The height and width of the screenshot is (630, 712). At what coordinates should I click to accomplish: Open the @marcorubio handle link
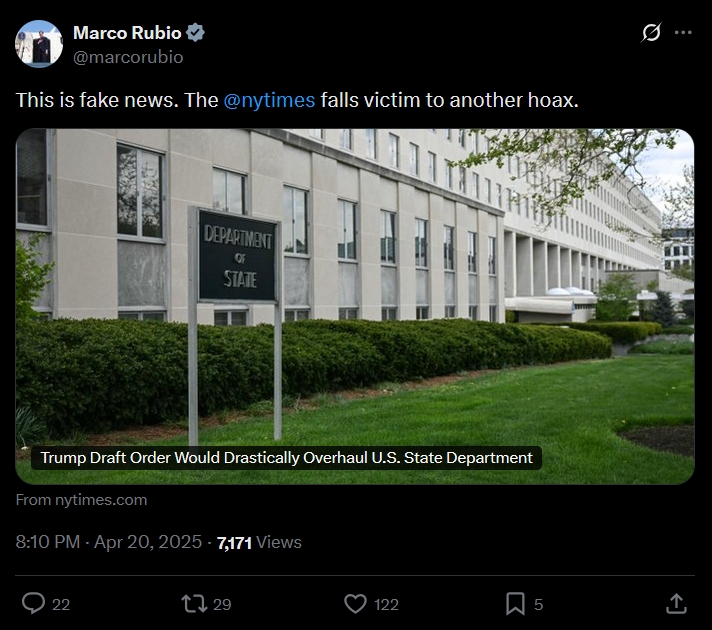(x=128, y=57)
